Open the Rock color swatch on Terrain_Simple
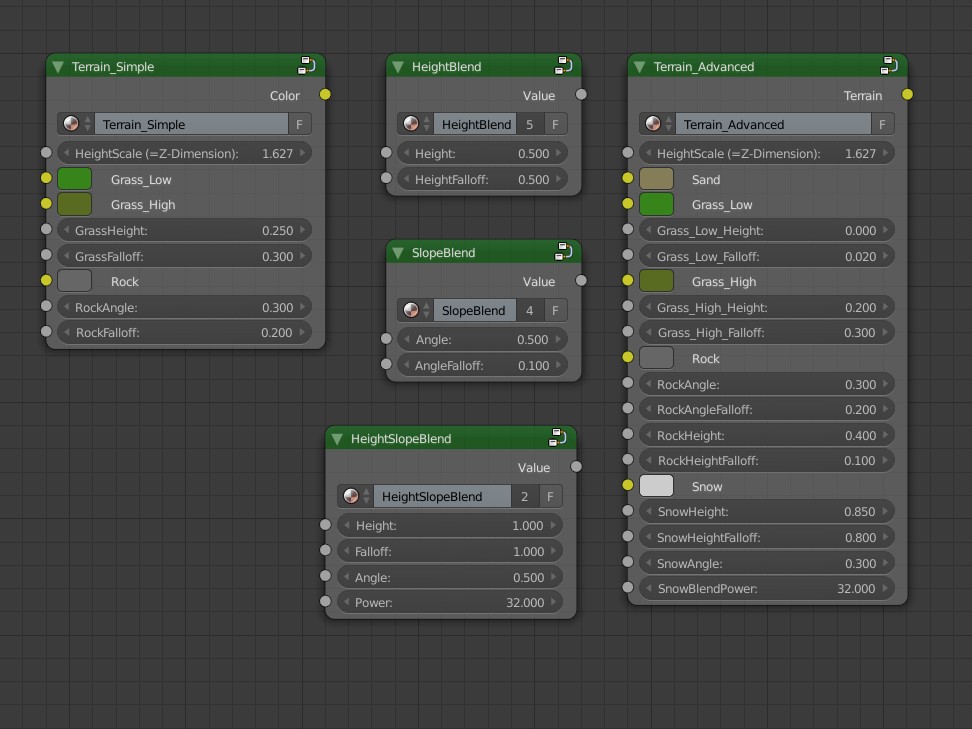The width and height of the screenshot is (972, 729). click(74, 281)
